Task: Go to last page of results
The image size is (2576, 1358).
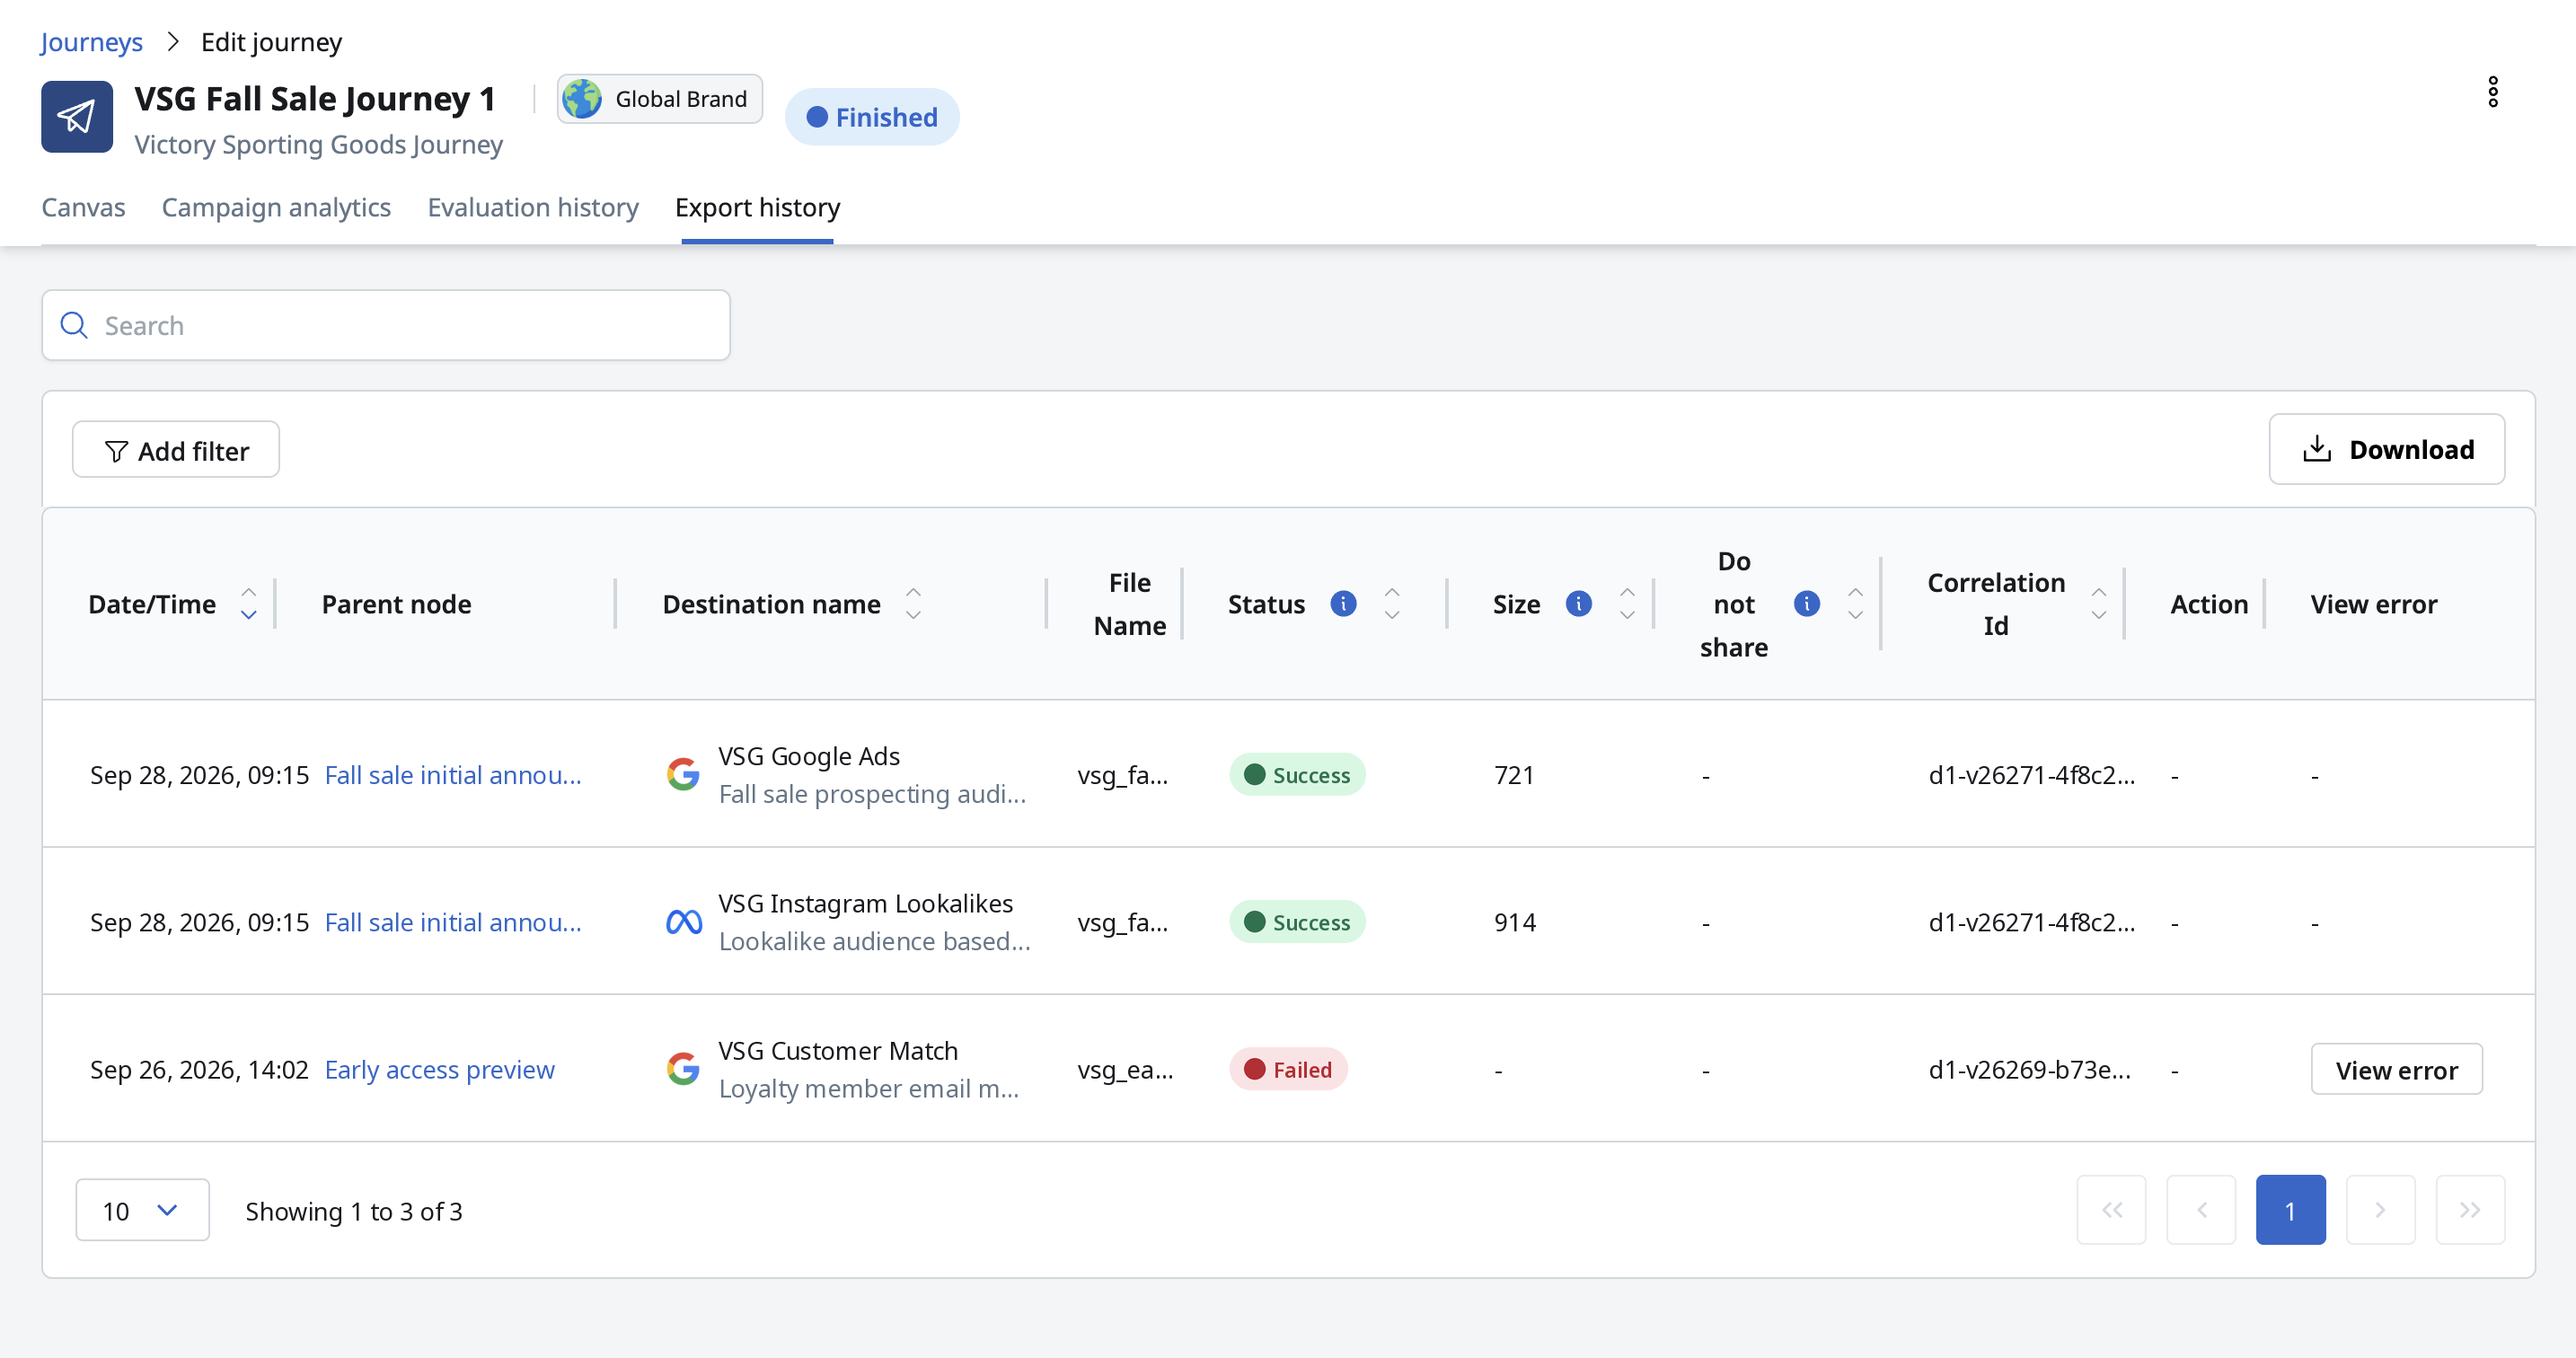Action: click(x=2470, y=1210)
